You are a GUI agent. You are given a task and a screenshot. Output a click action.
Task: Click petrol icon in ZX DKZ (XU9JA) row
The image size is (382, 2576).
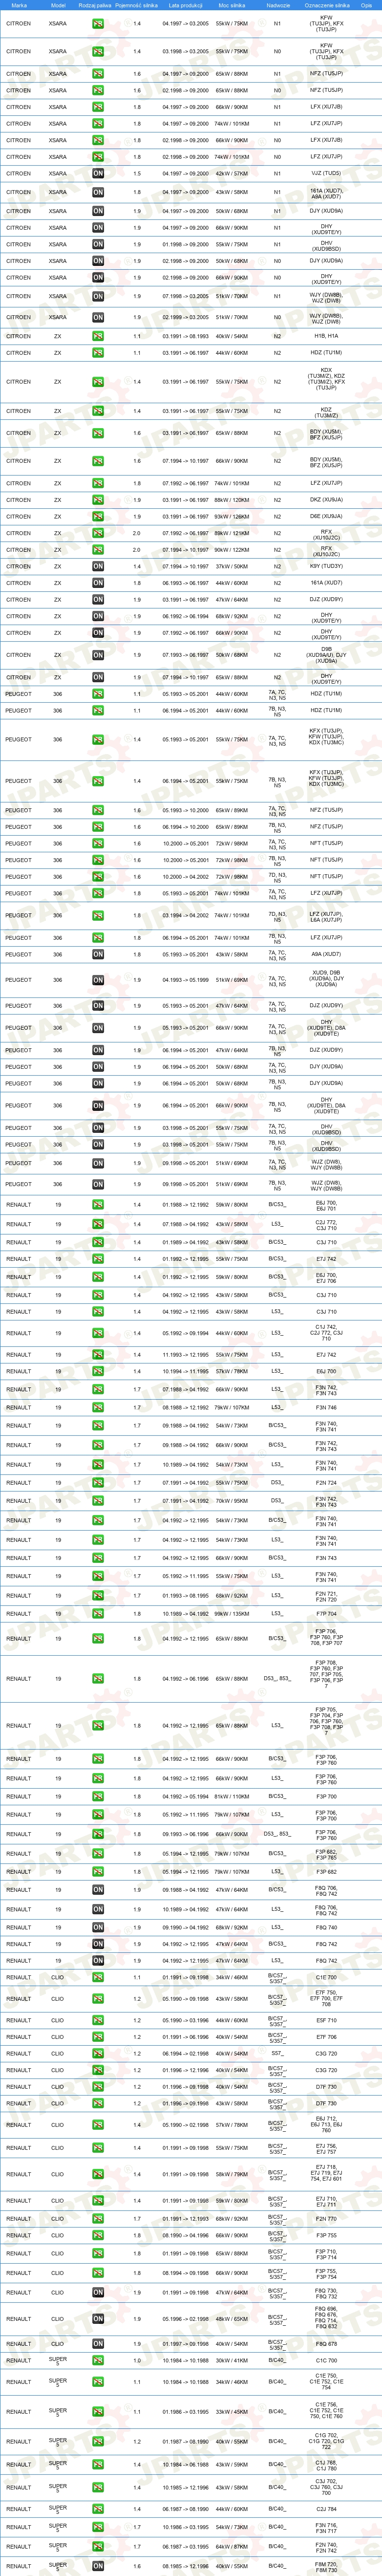(98, 500)
